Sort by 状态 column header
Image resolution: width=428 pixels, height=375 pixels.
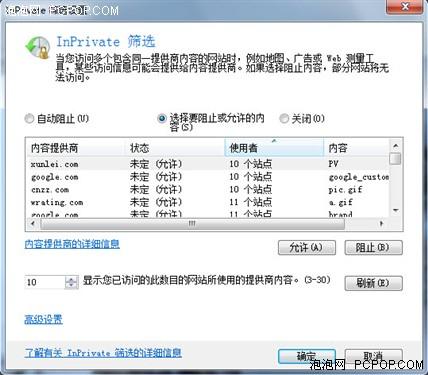175,148
